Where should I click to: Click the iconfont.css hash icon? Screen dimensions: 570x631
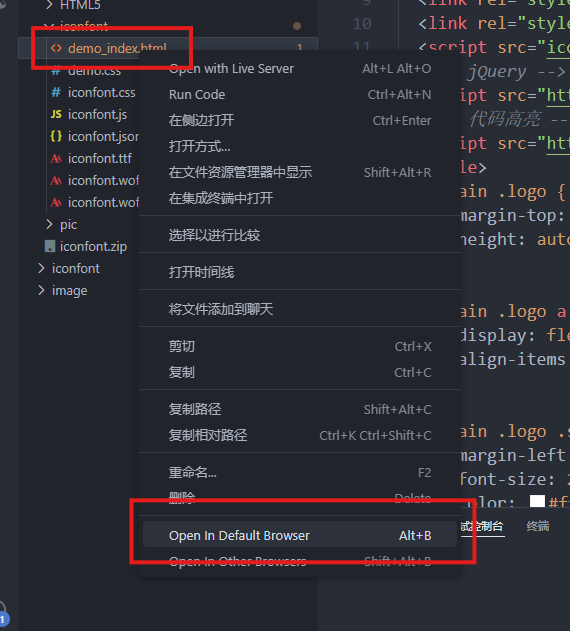56,93
